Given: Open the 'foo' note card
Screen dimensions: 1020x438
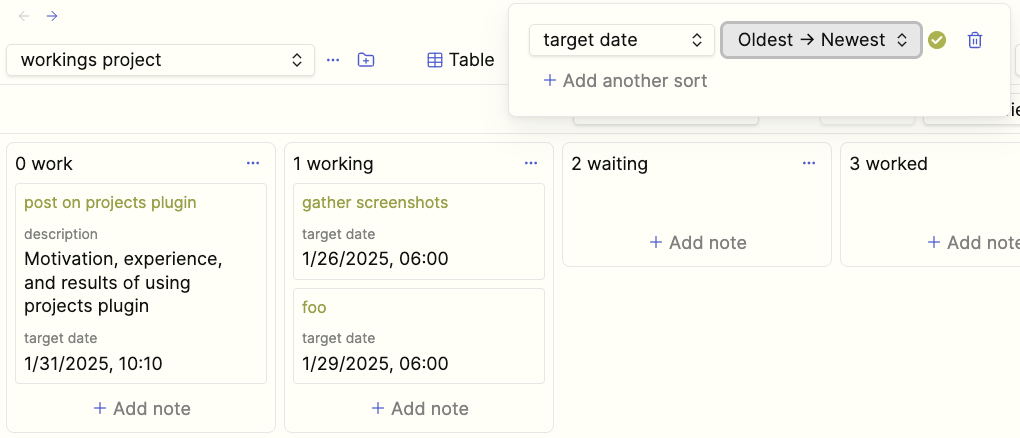Looking at the screenshot, I should pos(419,336).
